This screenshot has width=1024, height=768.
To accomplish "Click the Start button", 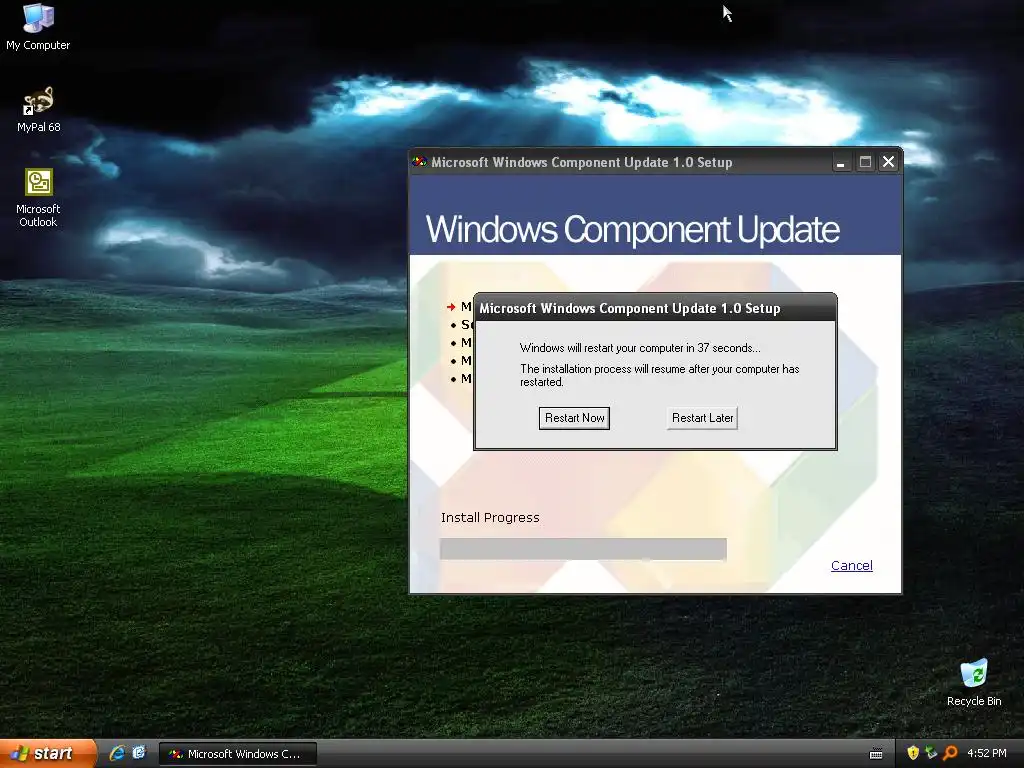I will coord(48,753).
